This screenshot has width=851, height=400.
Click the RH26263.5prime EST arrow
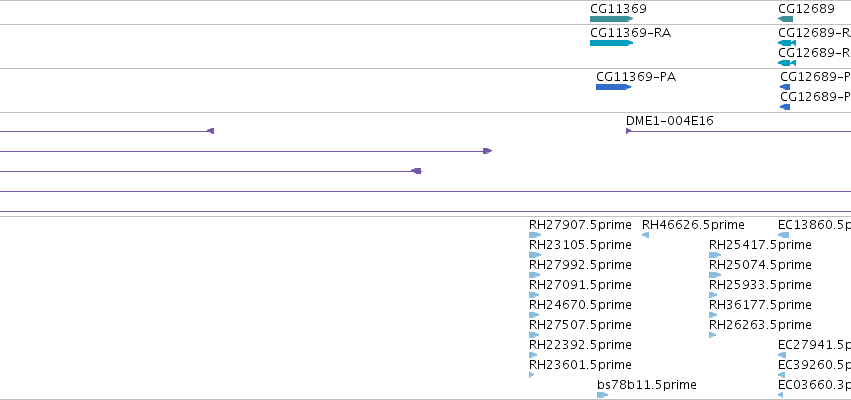pos(713,335)
